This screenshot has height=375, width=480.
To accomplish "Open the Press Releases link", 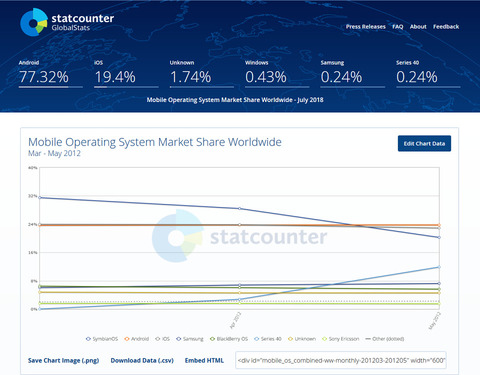I will tap(365, 27).
